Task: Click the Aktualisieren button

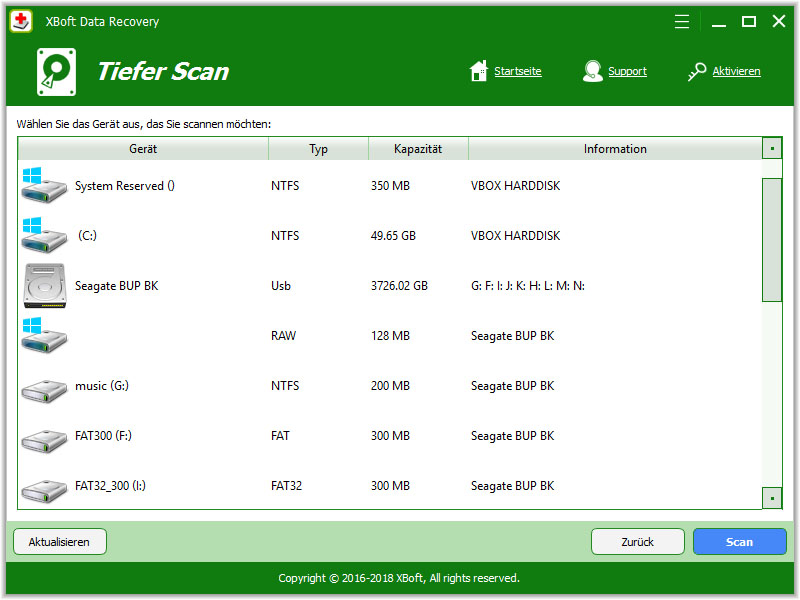Action: [60, 542]
